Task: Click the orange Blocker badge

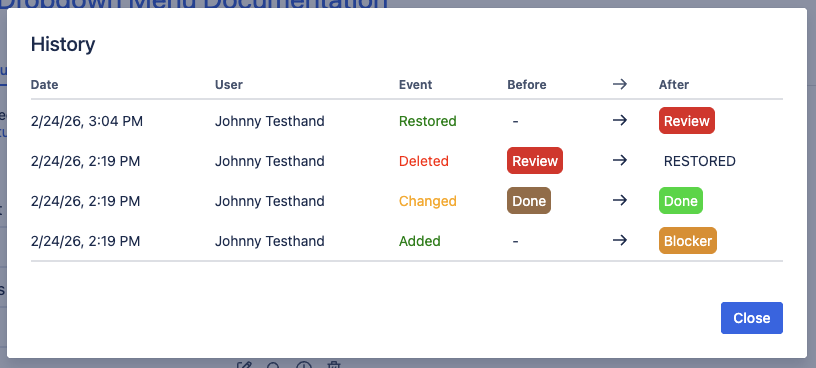Action: 687,241
